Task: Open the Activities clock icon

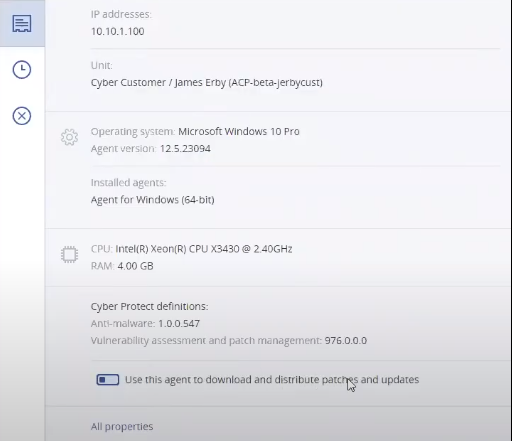Action: [22, 70]
